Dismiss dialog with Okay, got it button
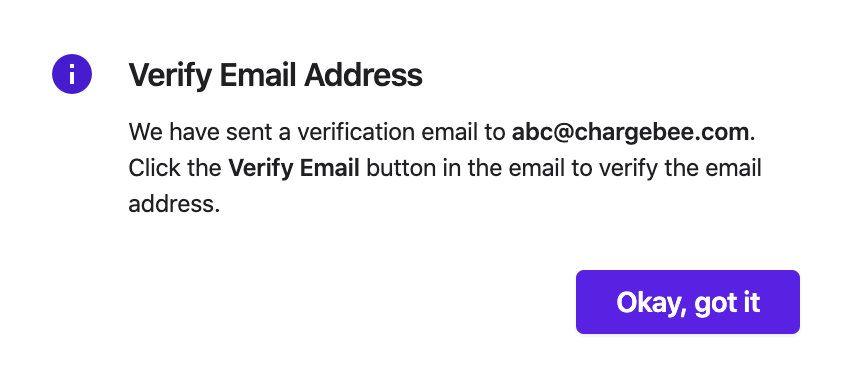The image size is (854, 388). (x=687, y=302)
